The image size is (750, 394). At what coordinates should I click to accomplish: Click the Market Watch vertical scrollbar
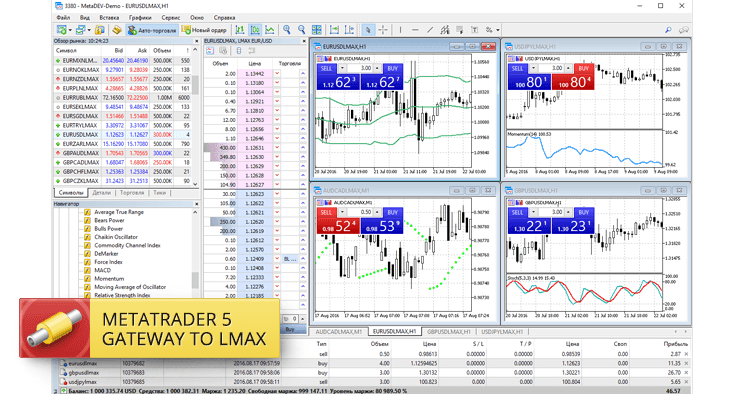195,116
